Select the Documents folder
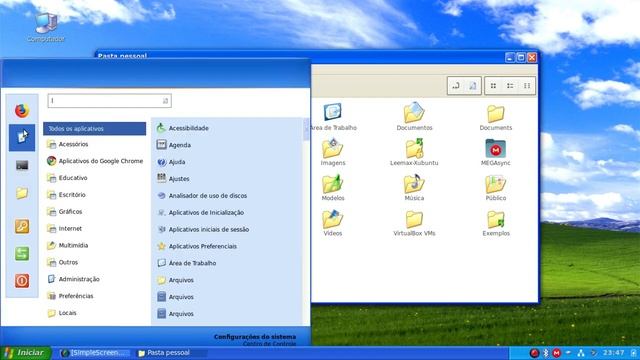Image resolution: width=640 pixels, height=360 pixels. (496, 118)
